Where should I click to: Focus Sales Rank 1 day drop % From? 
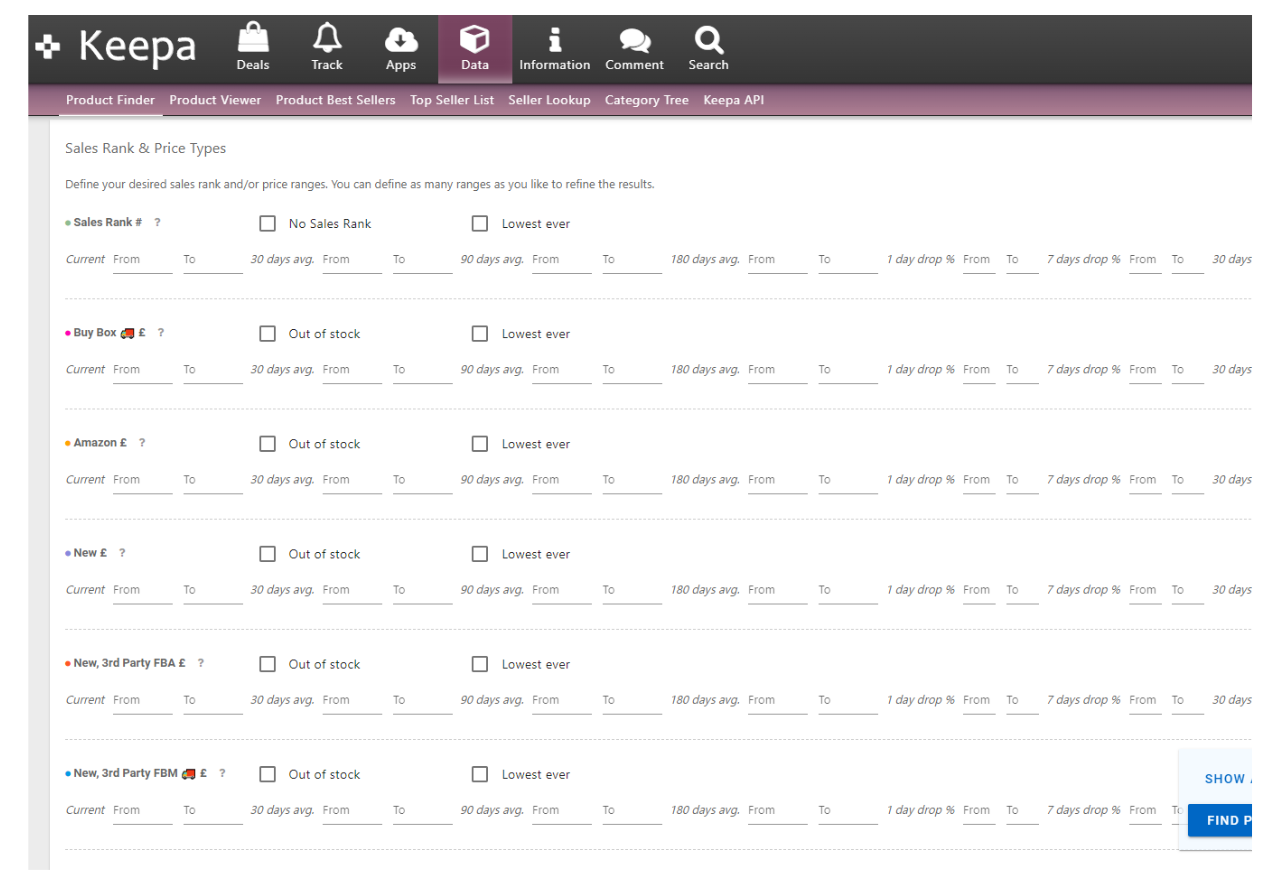(x=979, y=260)
